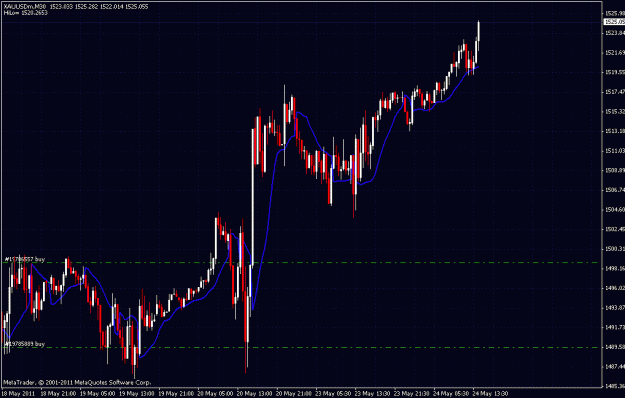The image size is (625, 398).
Task: Click the 23 May 05:30 time label
Action: tap(333, 394)
